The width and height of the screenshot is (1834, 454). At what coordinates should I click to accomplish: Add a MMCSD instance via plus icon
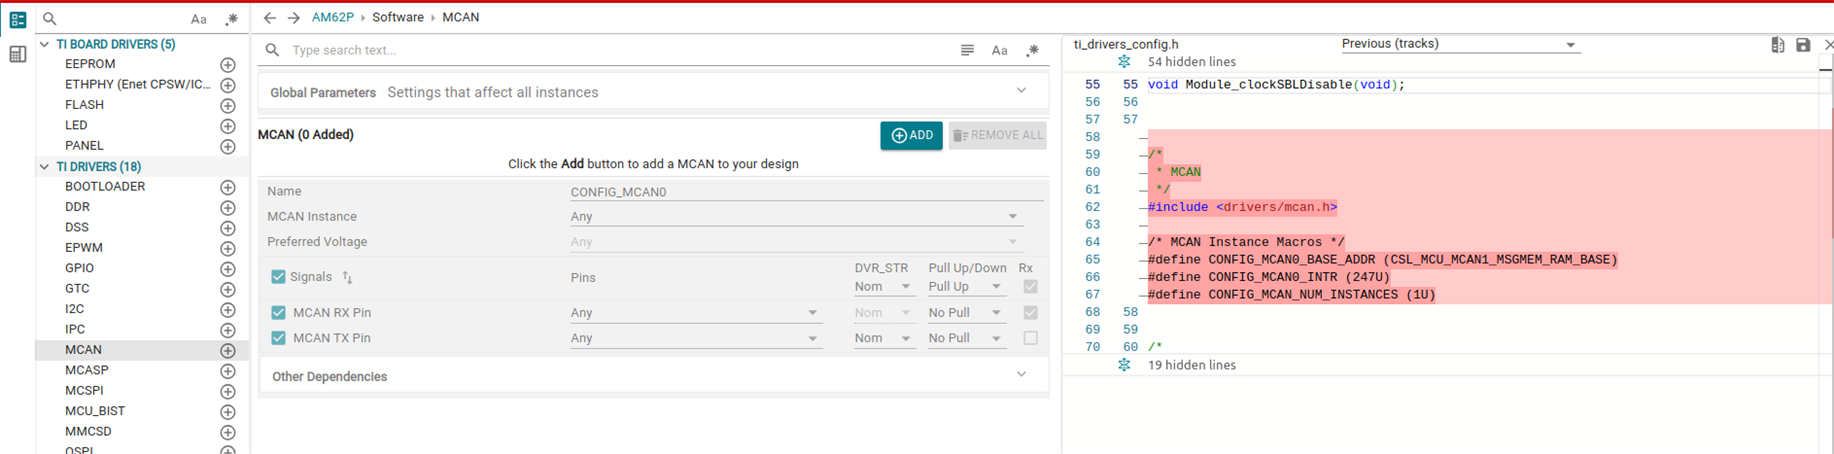(x=228, y=433)
